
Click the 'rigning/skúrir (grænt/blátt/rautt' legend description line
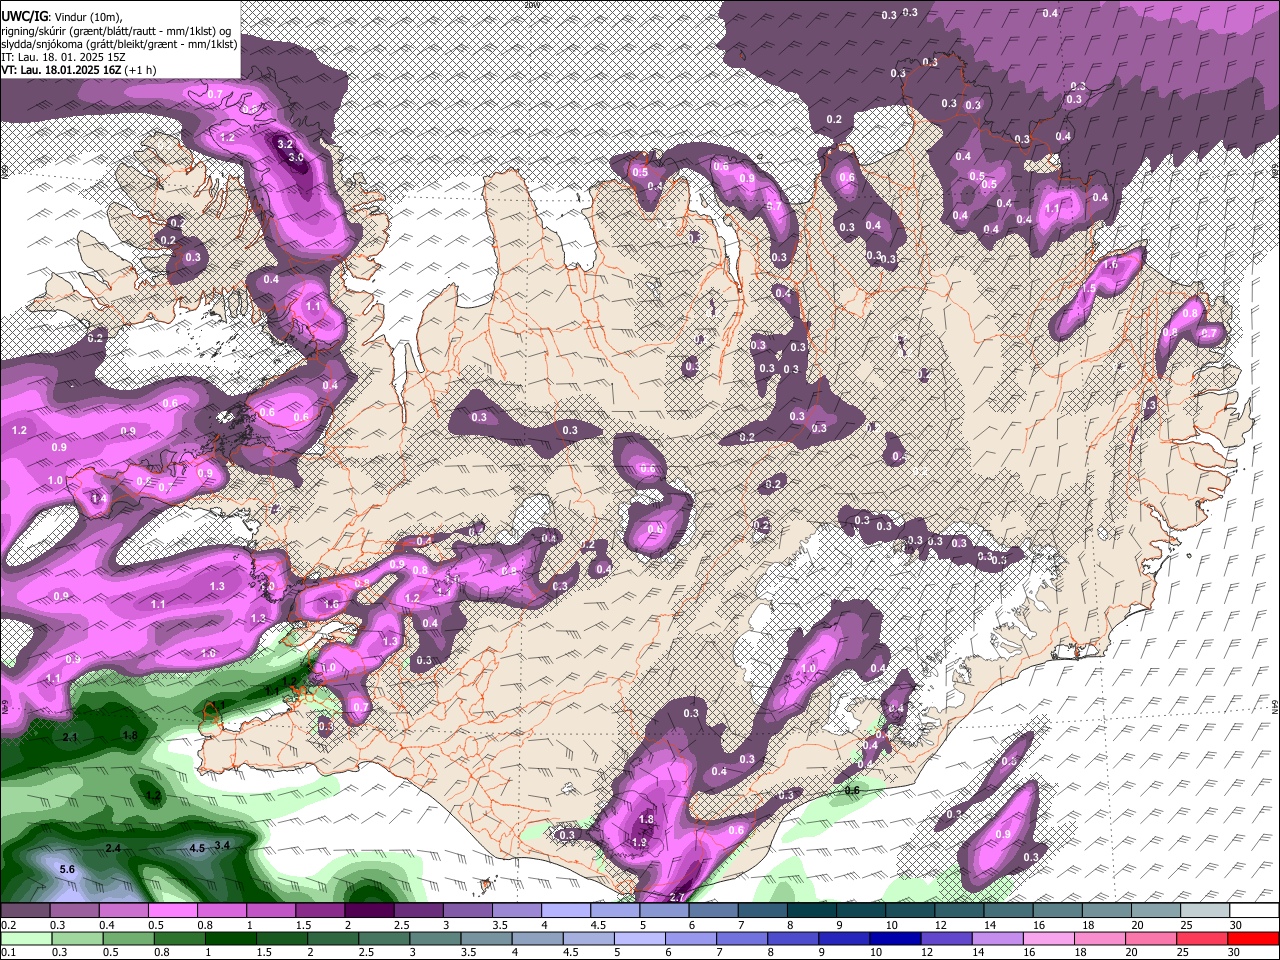click(x=116, y=31)
